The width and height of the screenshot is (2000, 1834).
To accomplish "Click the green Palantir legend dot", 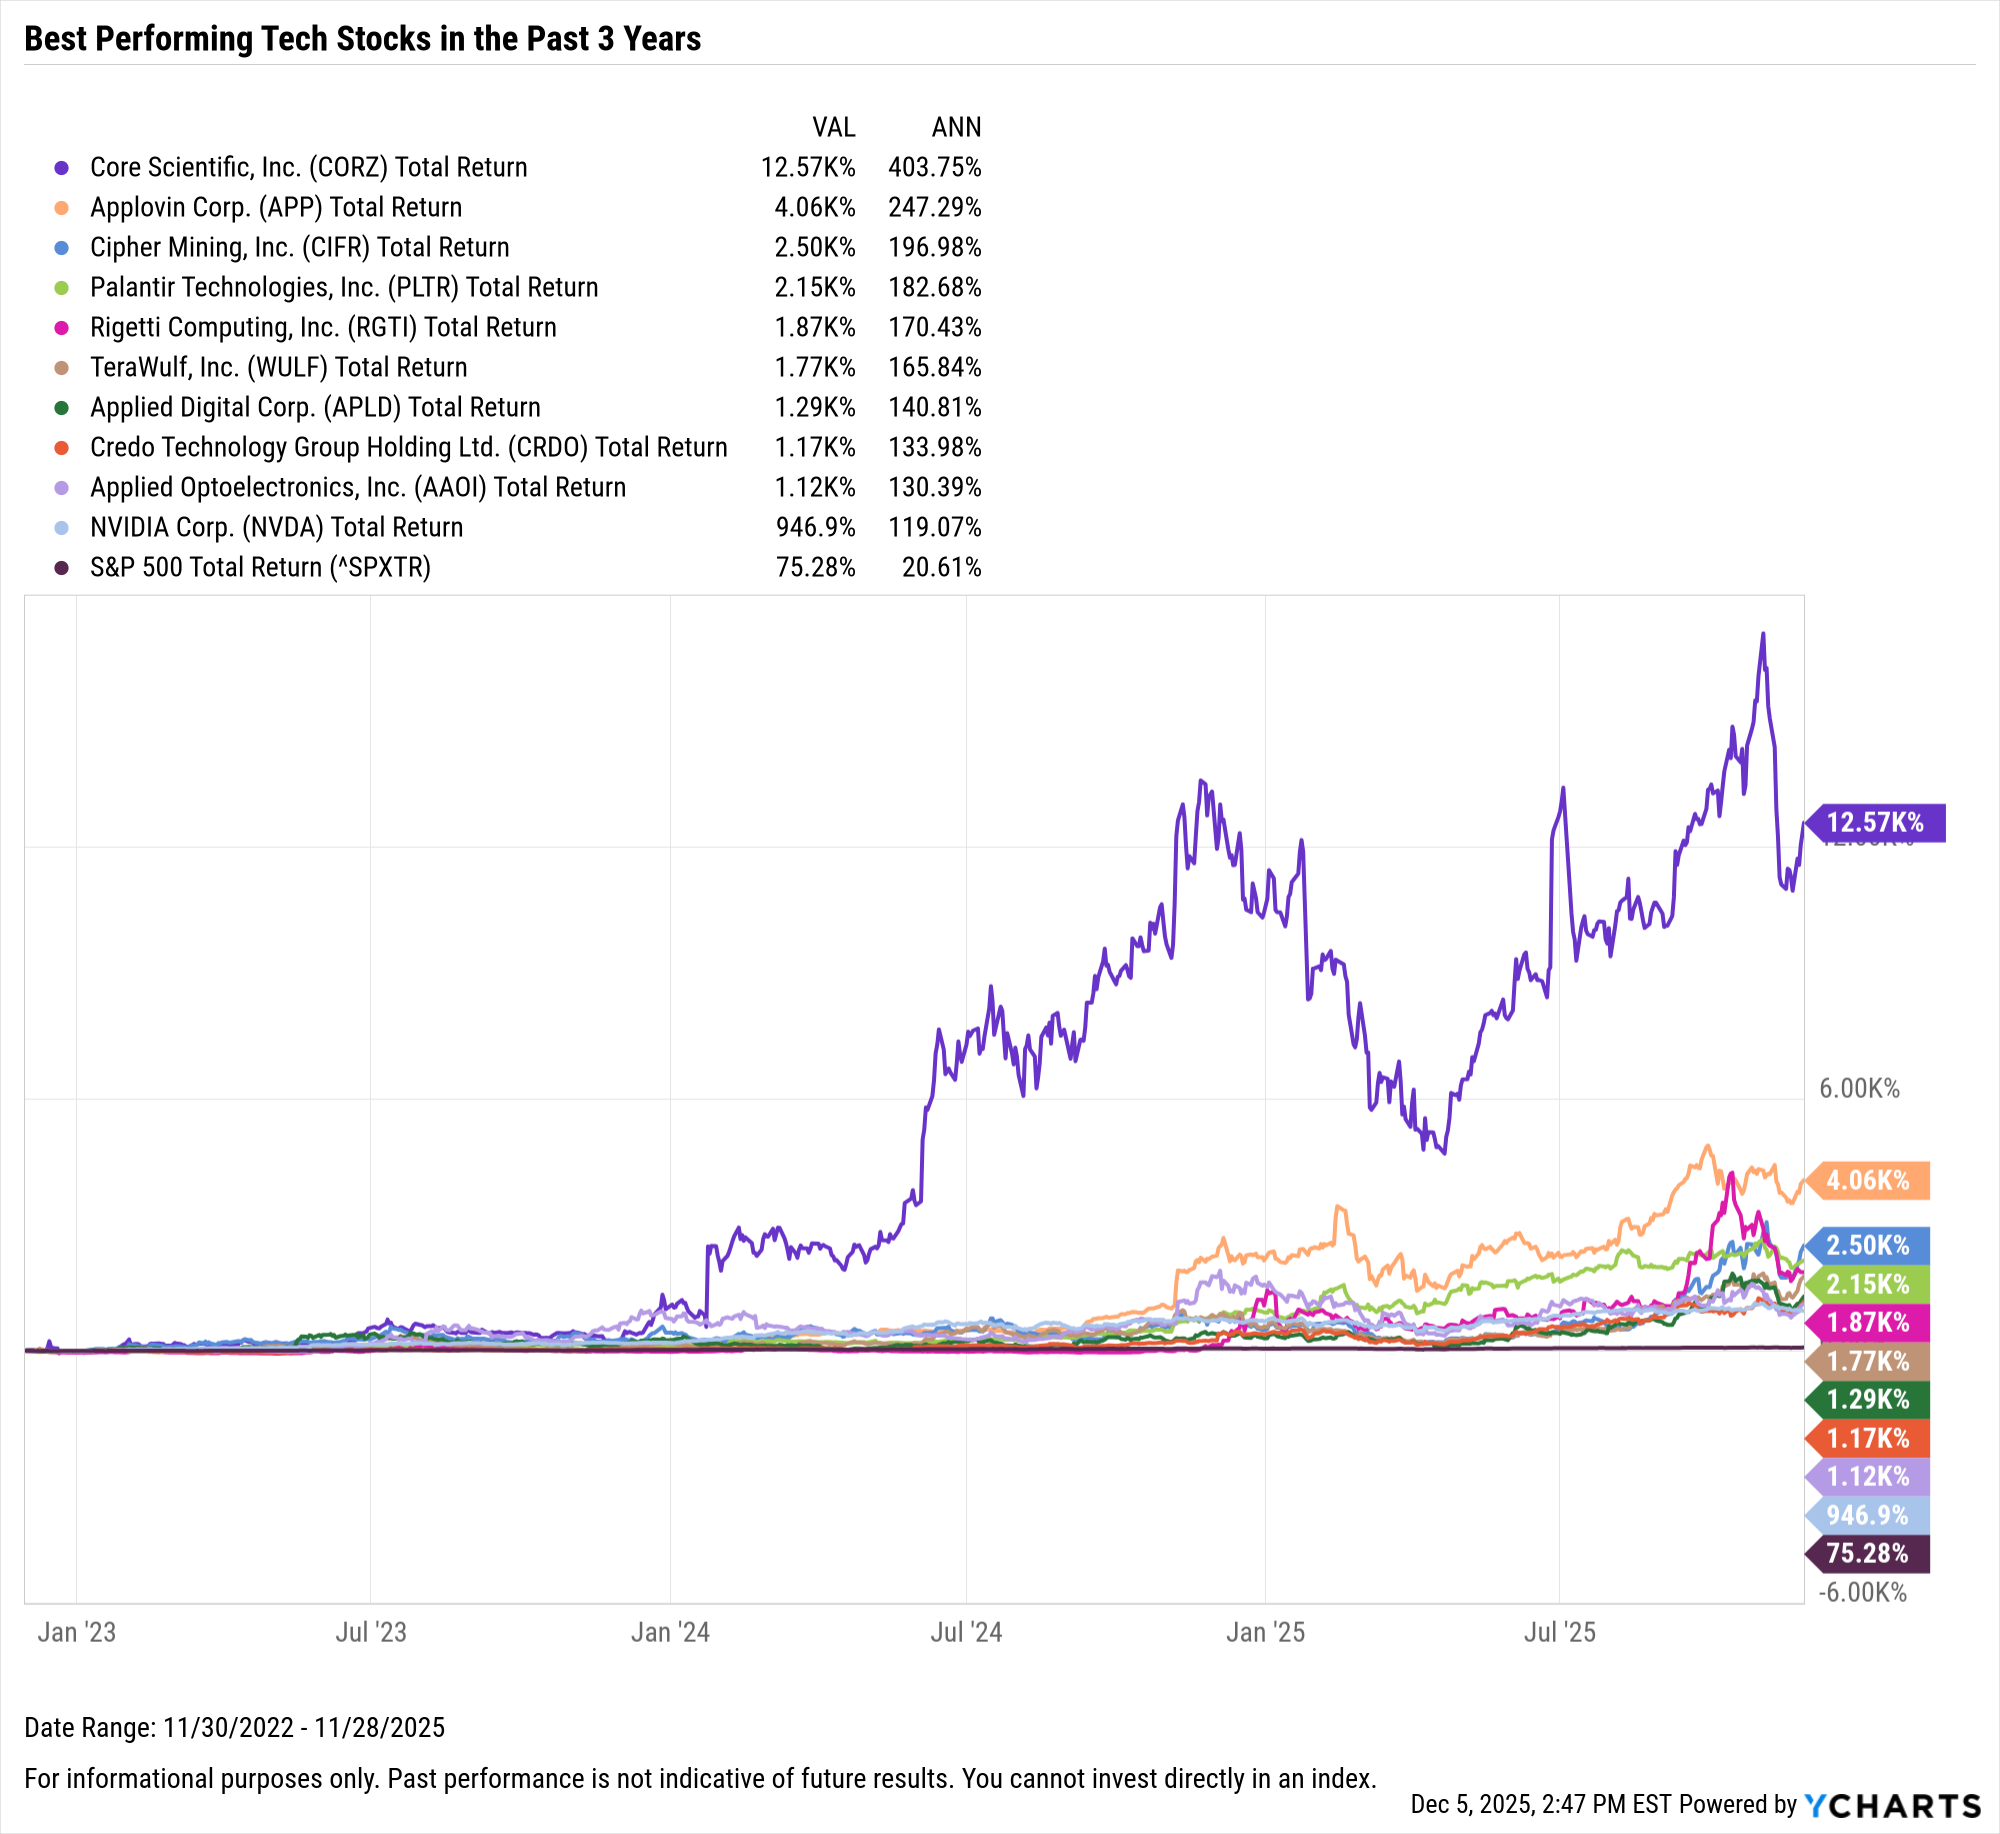I will tap(62, 288).
